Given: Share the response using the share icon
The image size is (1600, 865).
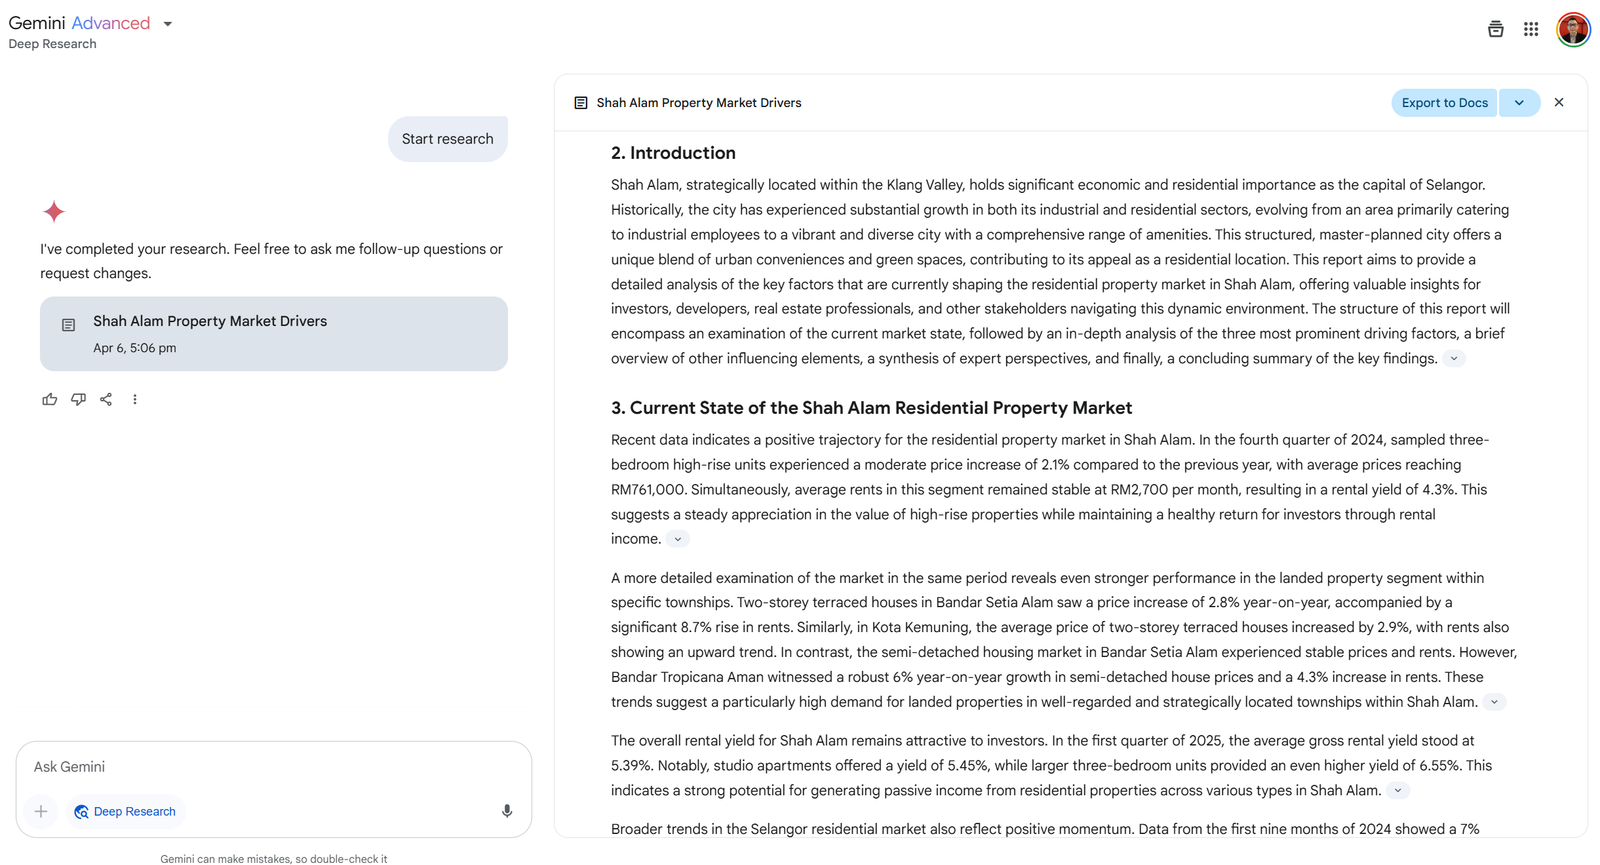Looking at the screenshot, I should click(x=106, y=399).
